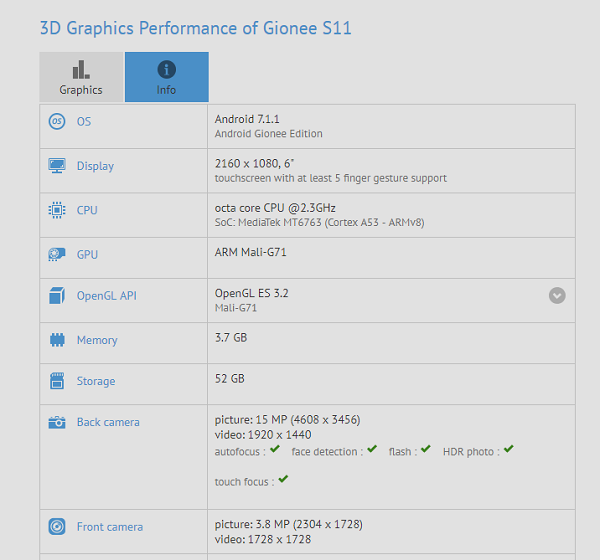The image size is (600, 560).
Task: Click the Memory chip icon
Action: coord(57,340)
